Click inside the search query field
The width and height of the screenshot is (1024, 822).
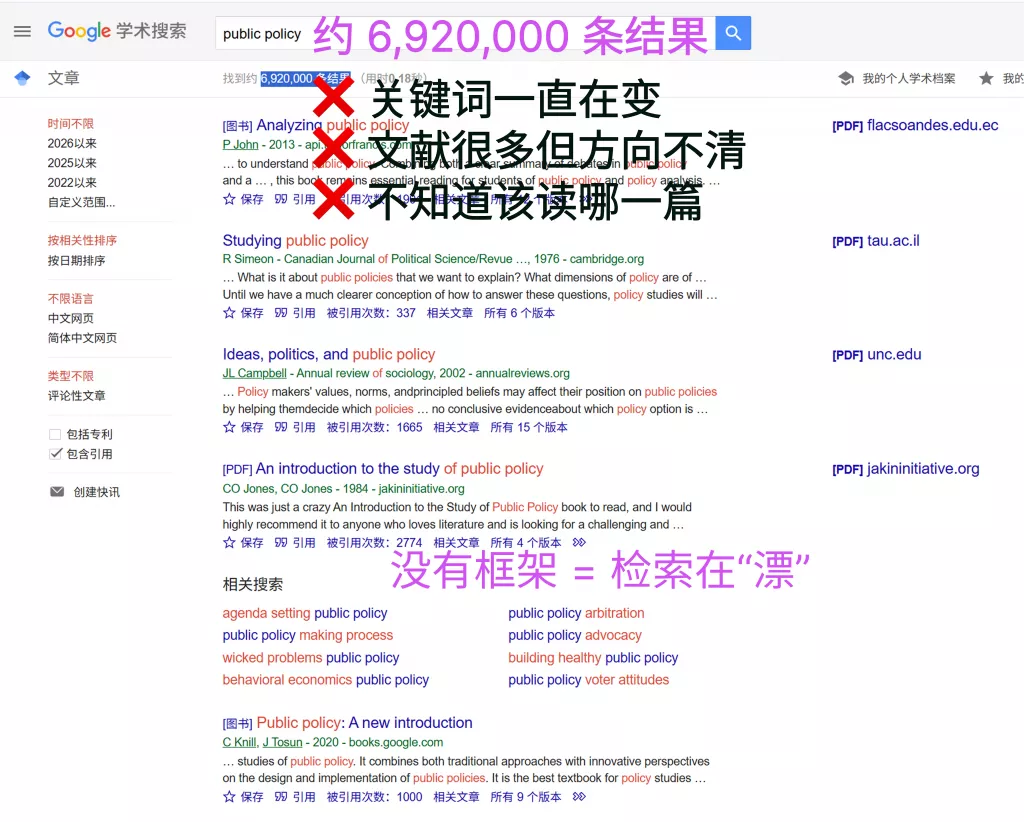[300, 33]
